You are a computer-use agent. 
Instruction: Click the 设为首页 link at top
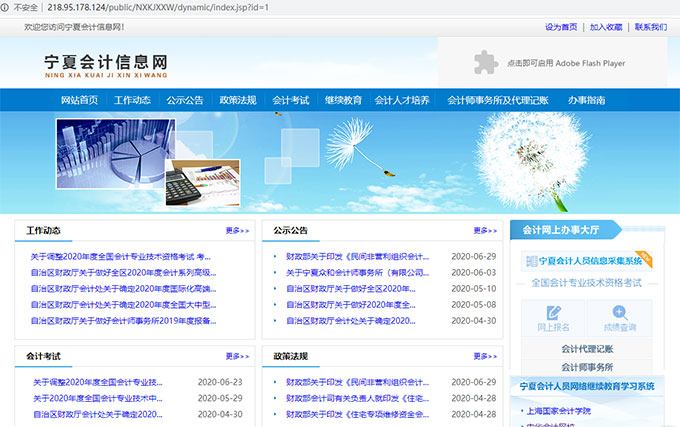click(561, 27)
